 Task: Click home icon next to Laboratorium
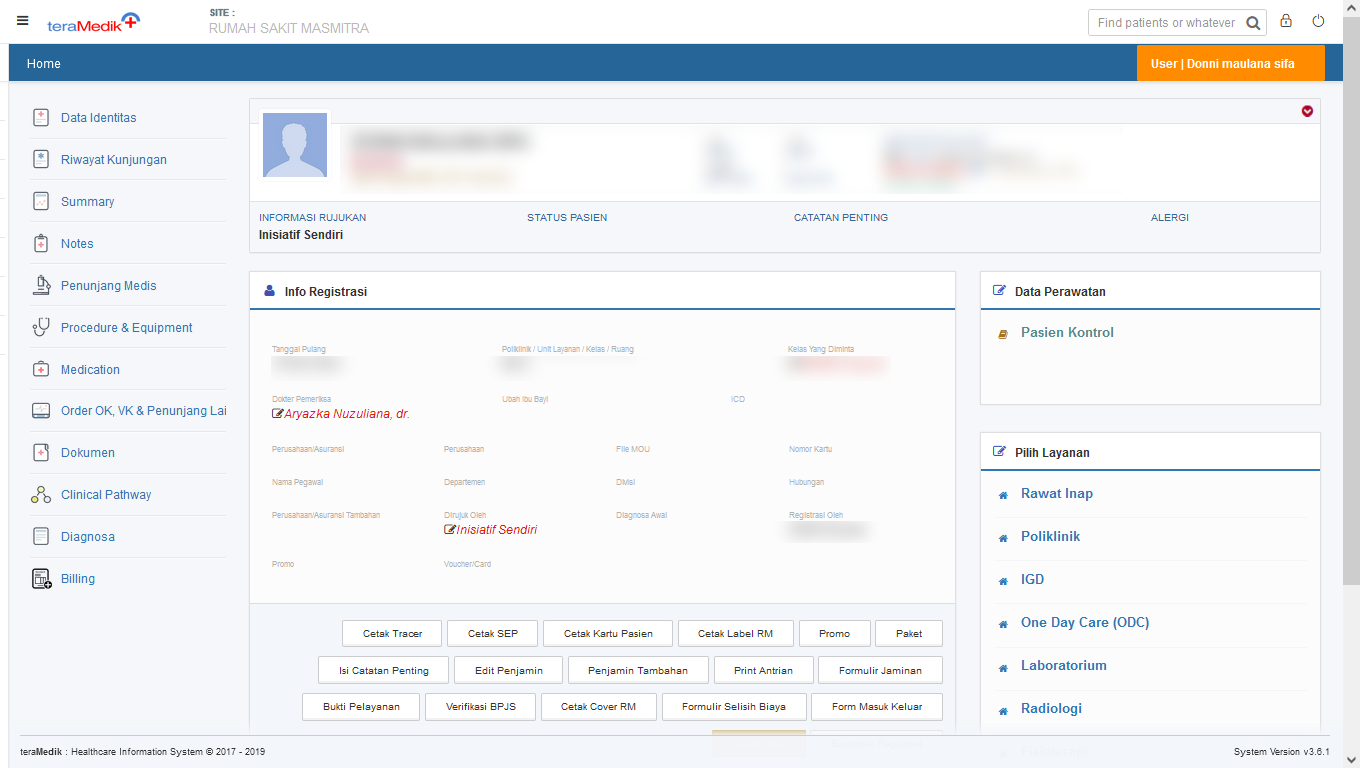1003,667
